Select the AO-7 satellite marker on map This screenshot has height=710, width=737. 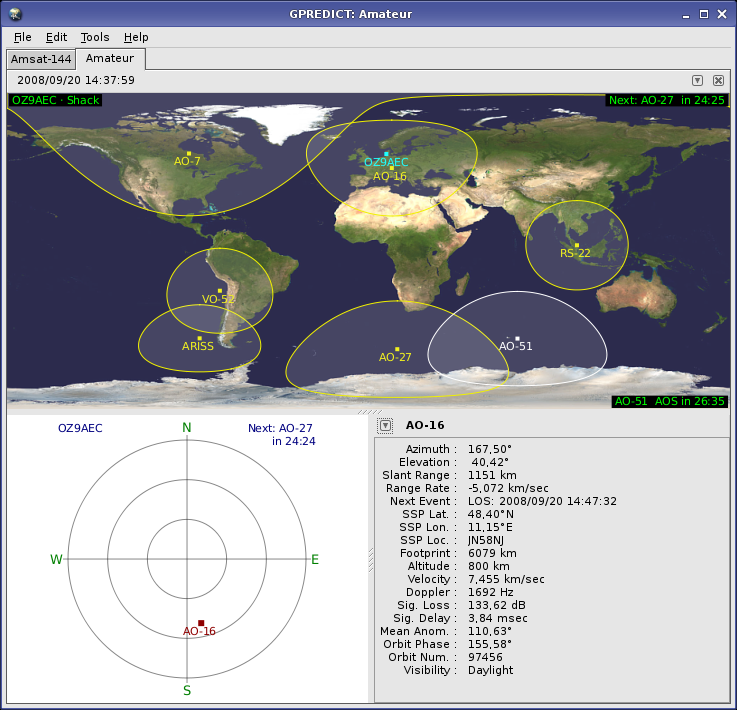189,154
